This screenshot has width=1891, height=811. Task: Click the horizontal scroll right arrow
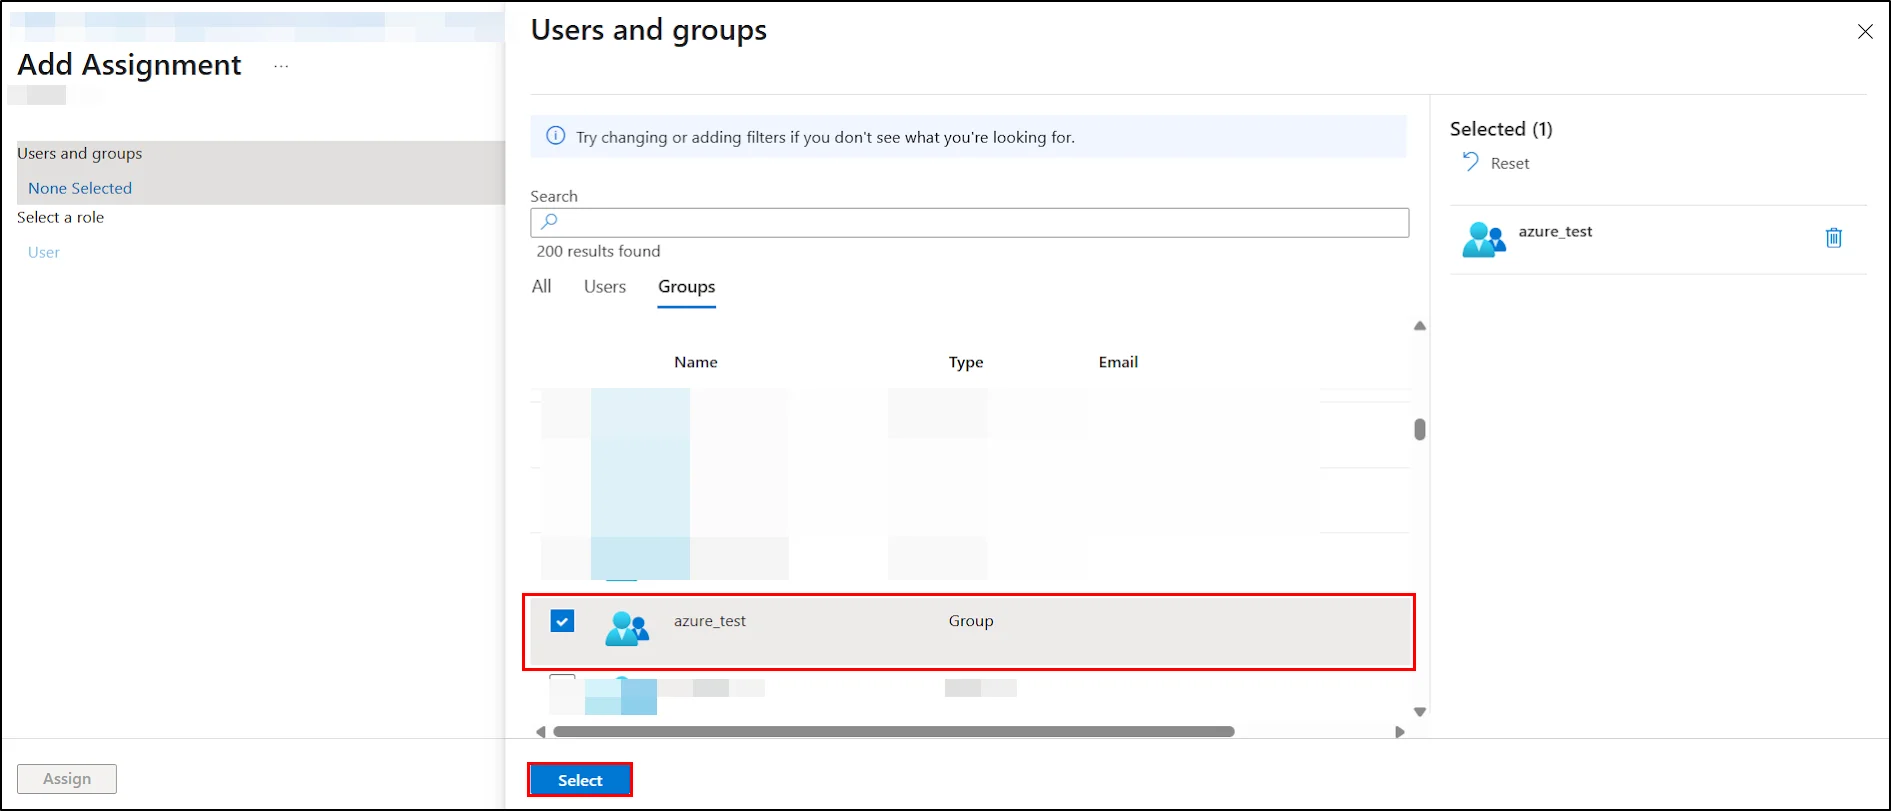coord(1400,732)
